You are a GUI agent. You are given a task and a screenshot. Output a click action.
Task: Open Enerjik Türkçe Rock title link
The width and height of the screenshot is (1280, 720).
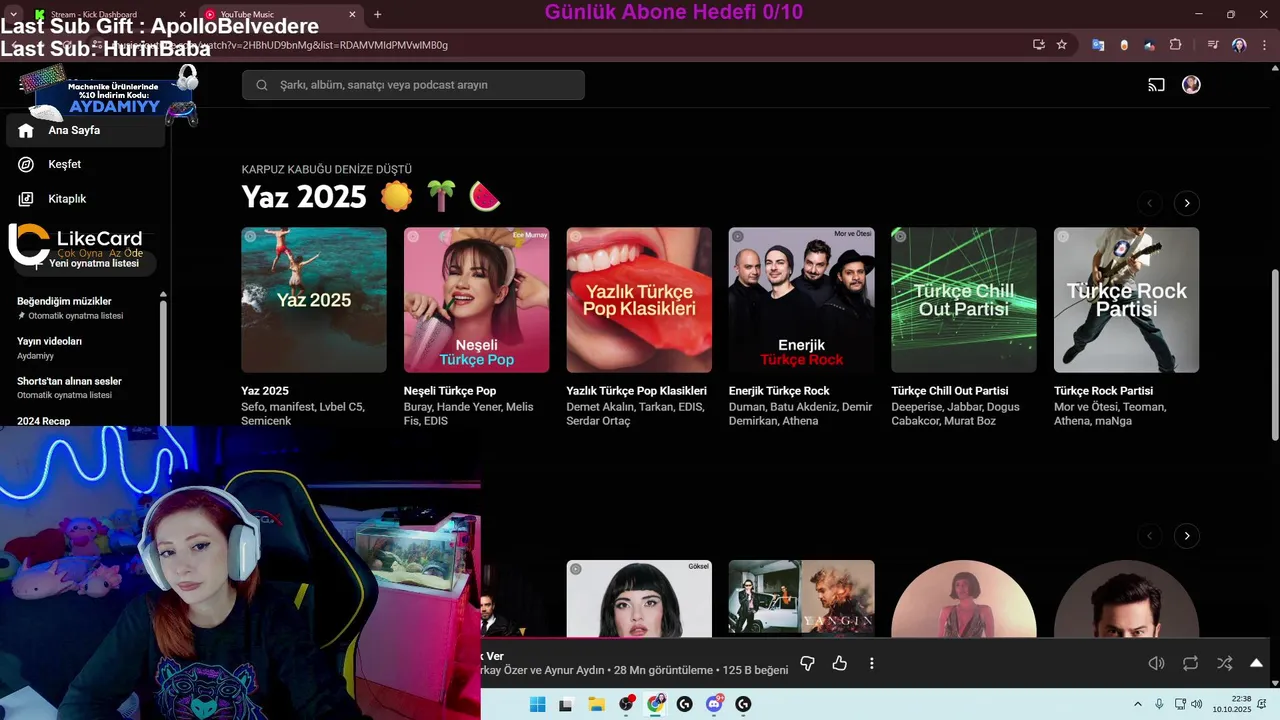pyautogui.click(x=779, y=391)
